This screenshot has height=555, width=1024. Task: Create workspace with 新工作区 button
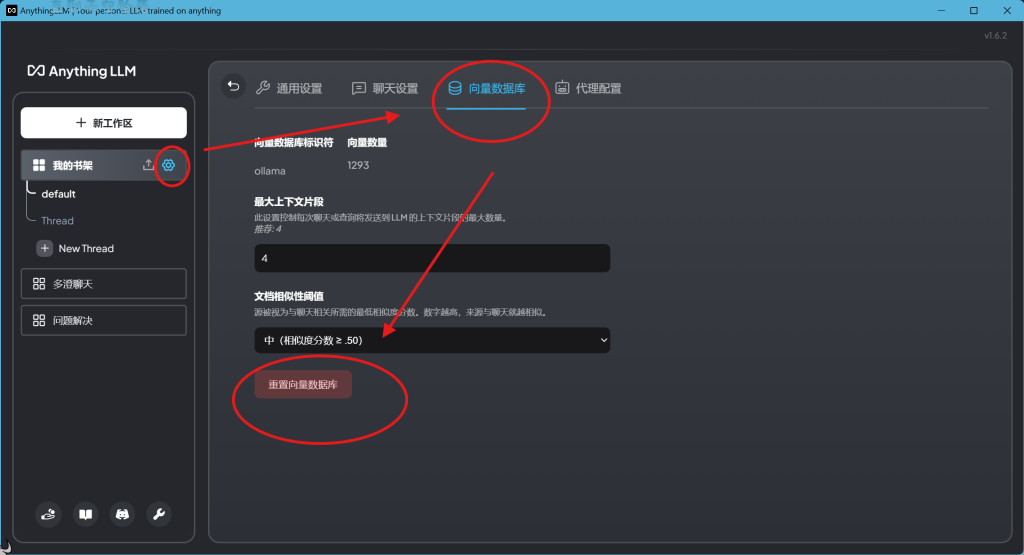coord(104,123)
